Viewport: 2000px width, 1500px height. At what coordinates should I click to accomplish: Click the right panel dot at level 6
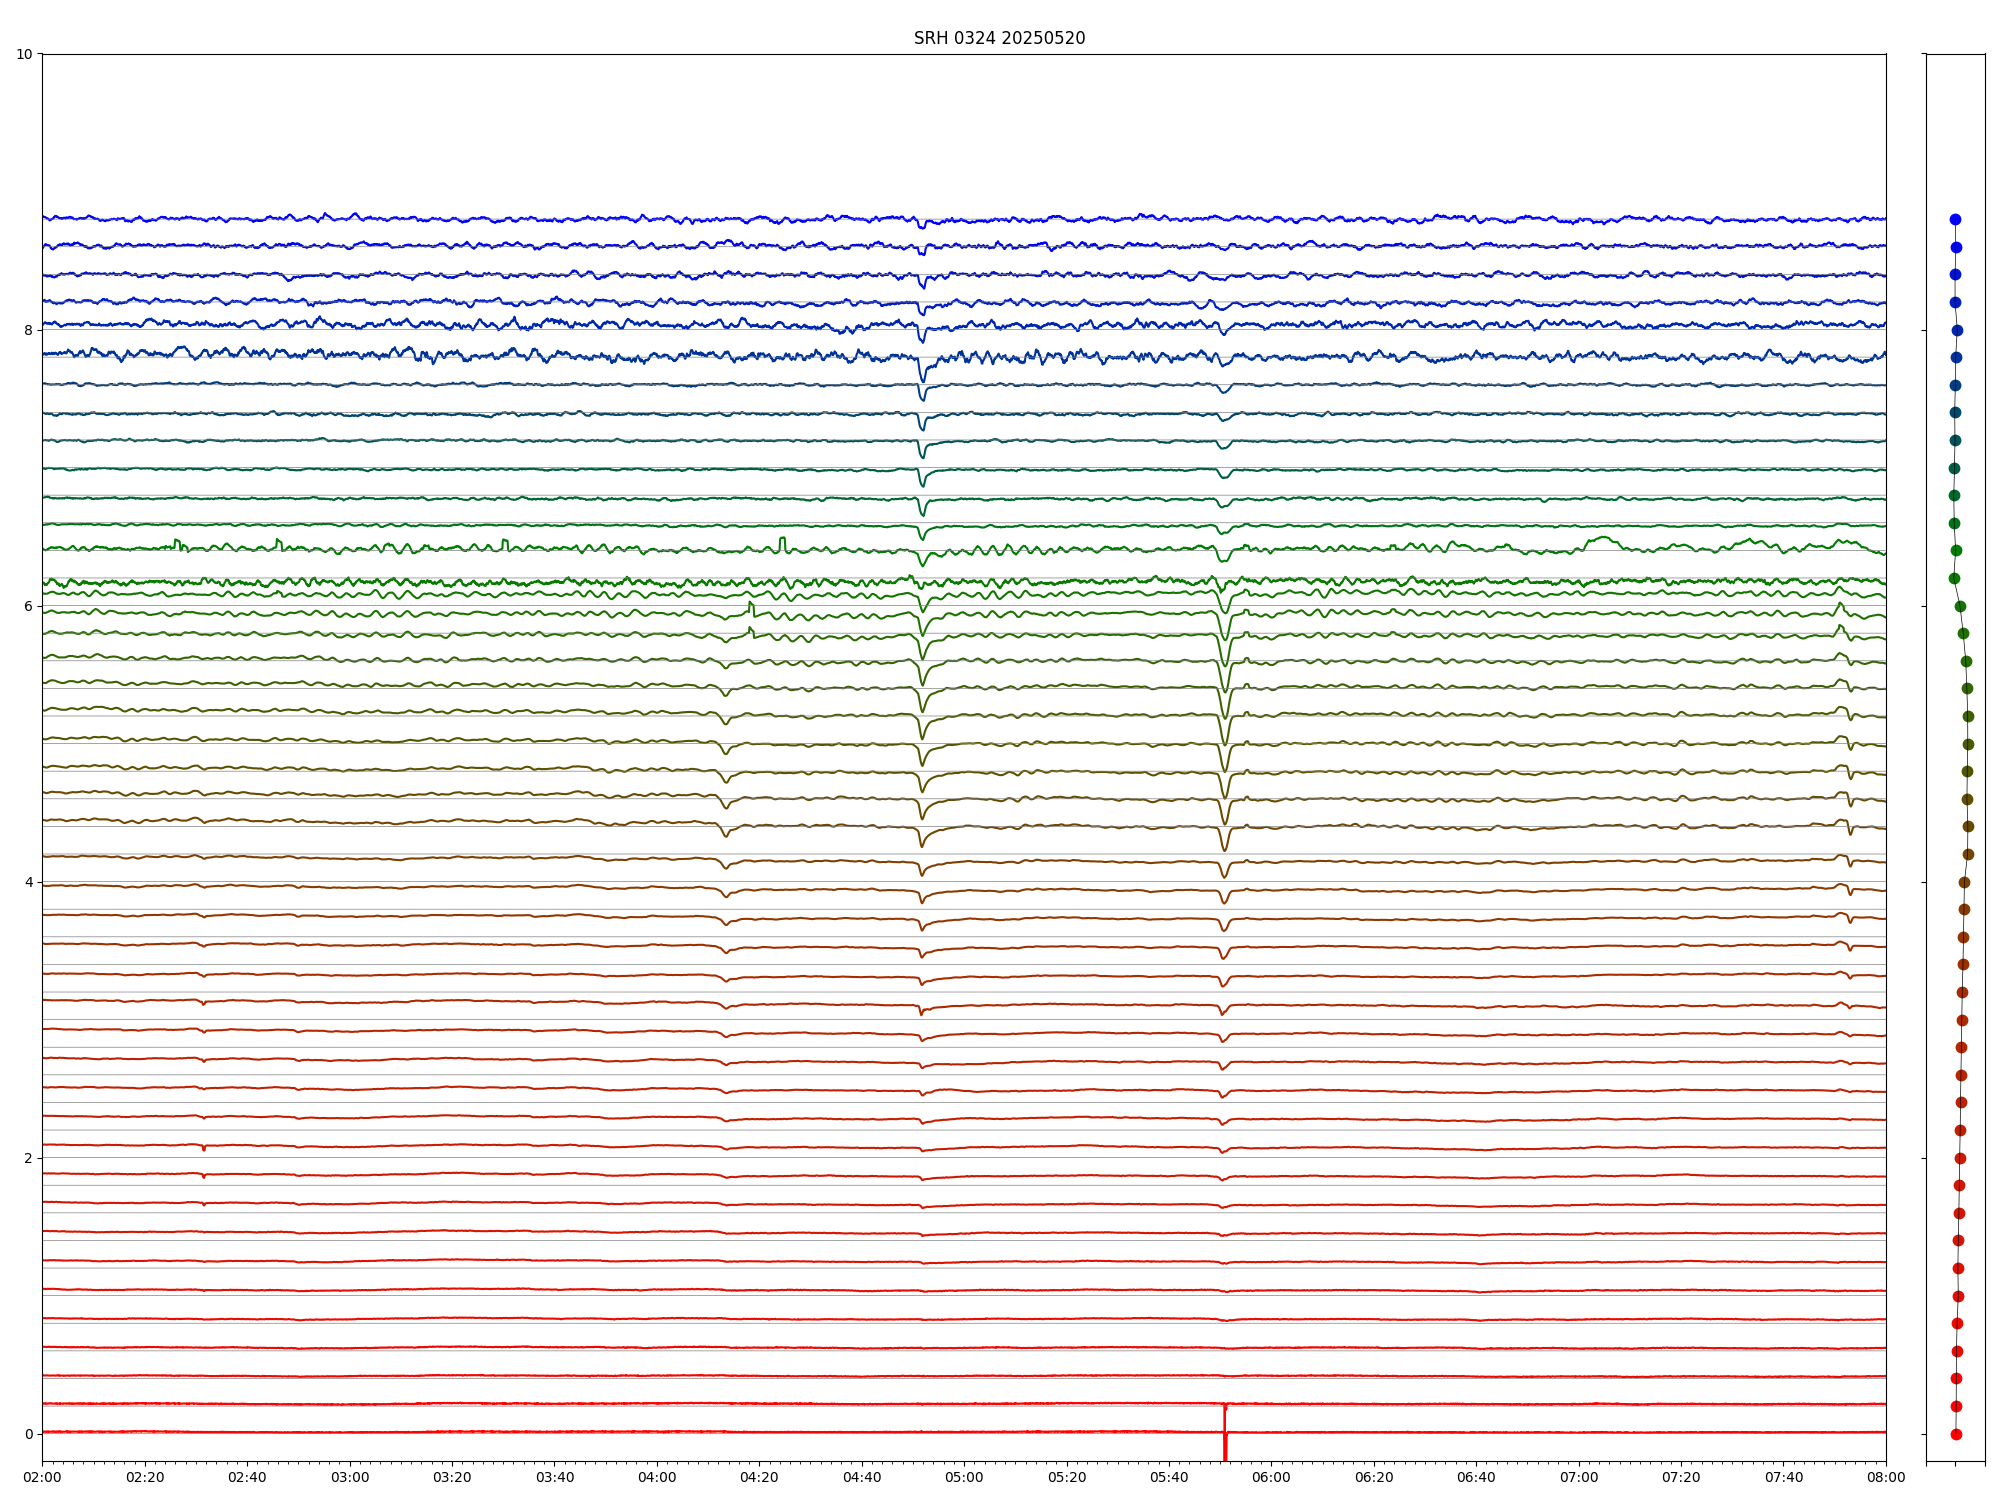coord(1960,606)
